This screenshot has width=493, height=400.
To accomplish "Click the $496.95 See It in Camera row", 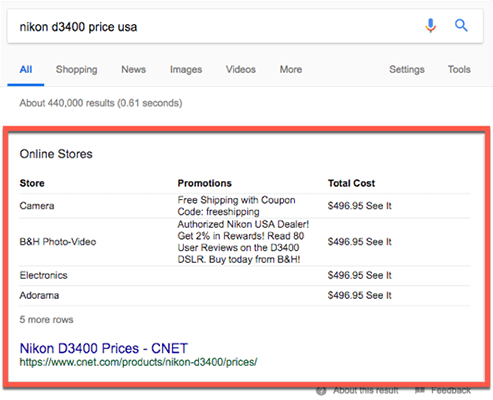I will click(359, 206).
